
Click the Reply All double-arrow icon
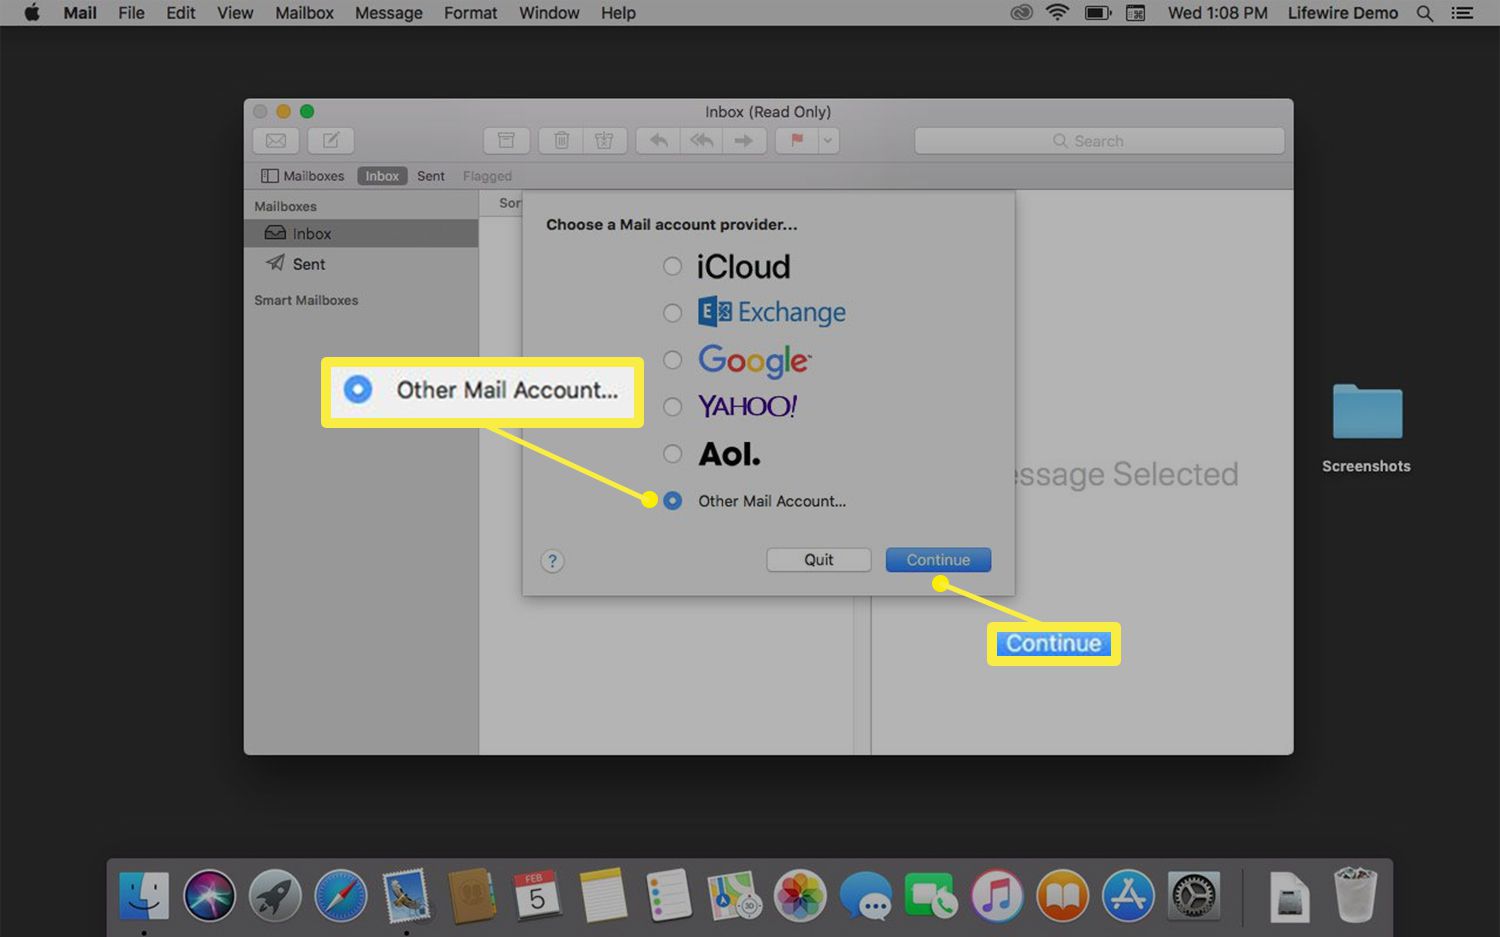701,141
